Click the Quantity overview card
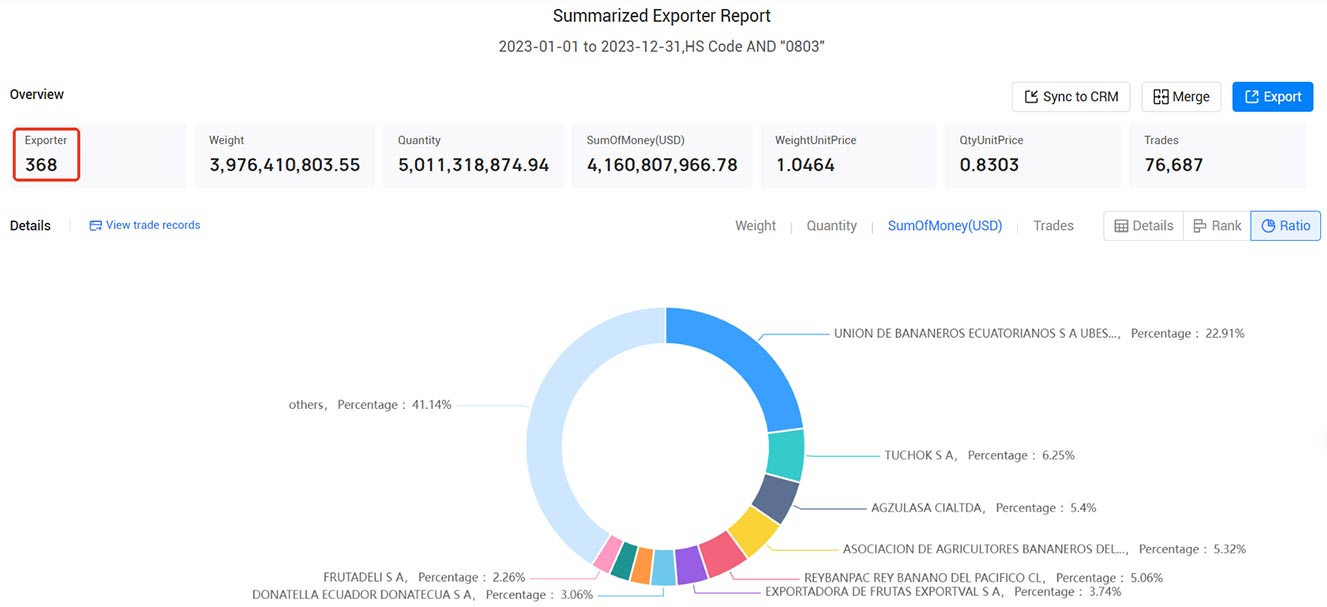This screenshot has width=1327, height=607. pyautogui.click(x=473, y=155)
